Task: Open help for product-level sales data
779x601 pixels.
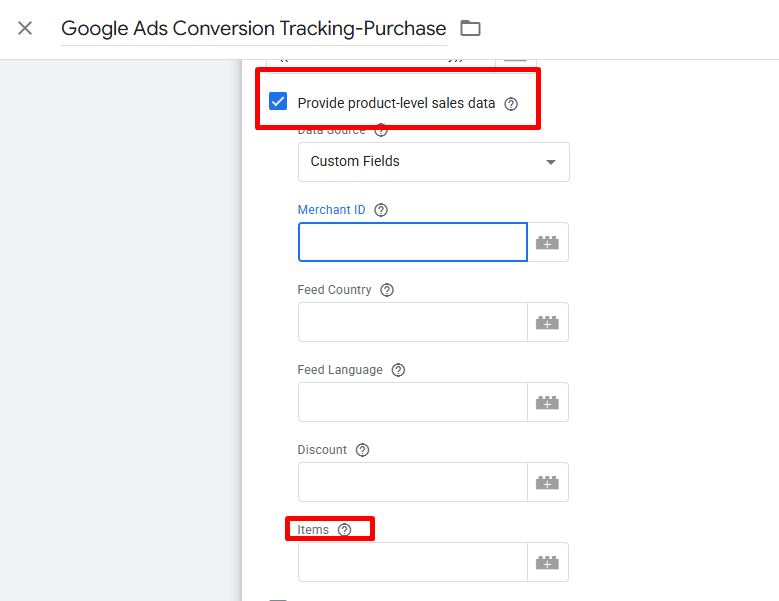Action: [x=511, y=103]
